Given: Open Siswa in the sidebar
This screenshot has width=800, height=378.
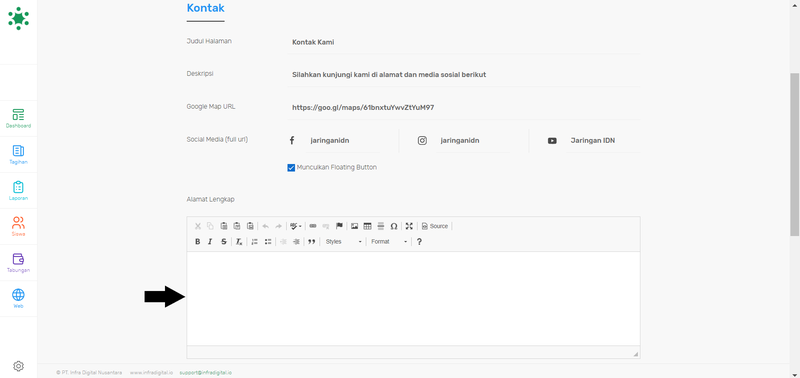Looking at the screenshot, I should click(x=18, y=226).
